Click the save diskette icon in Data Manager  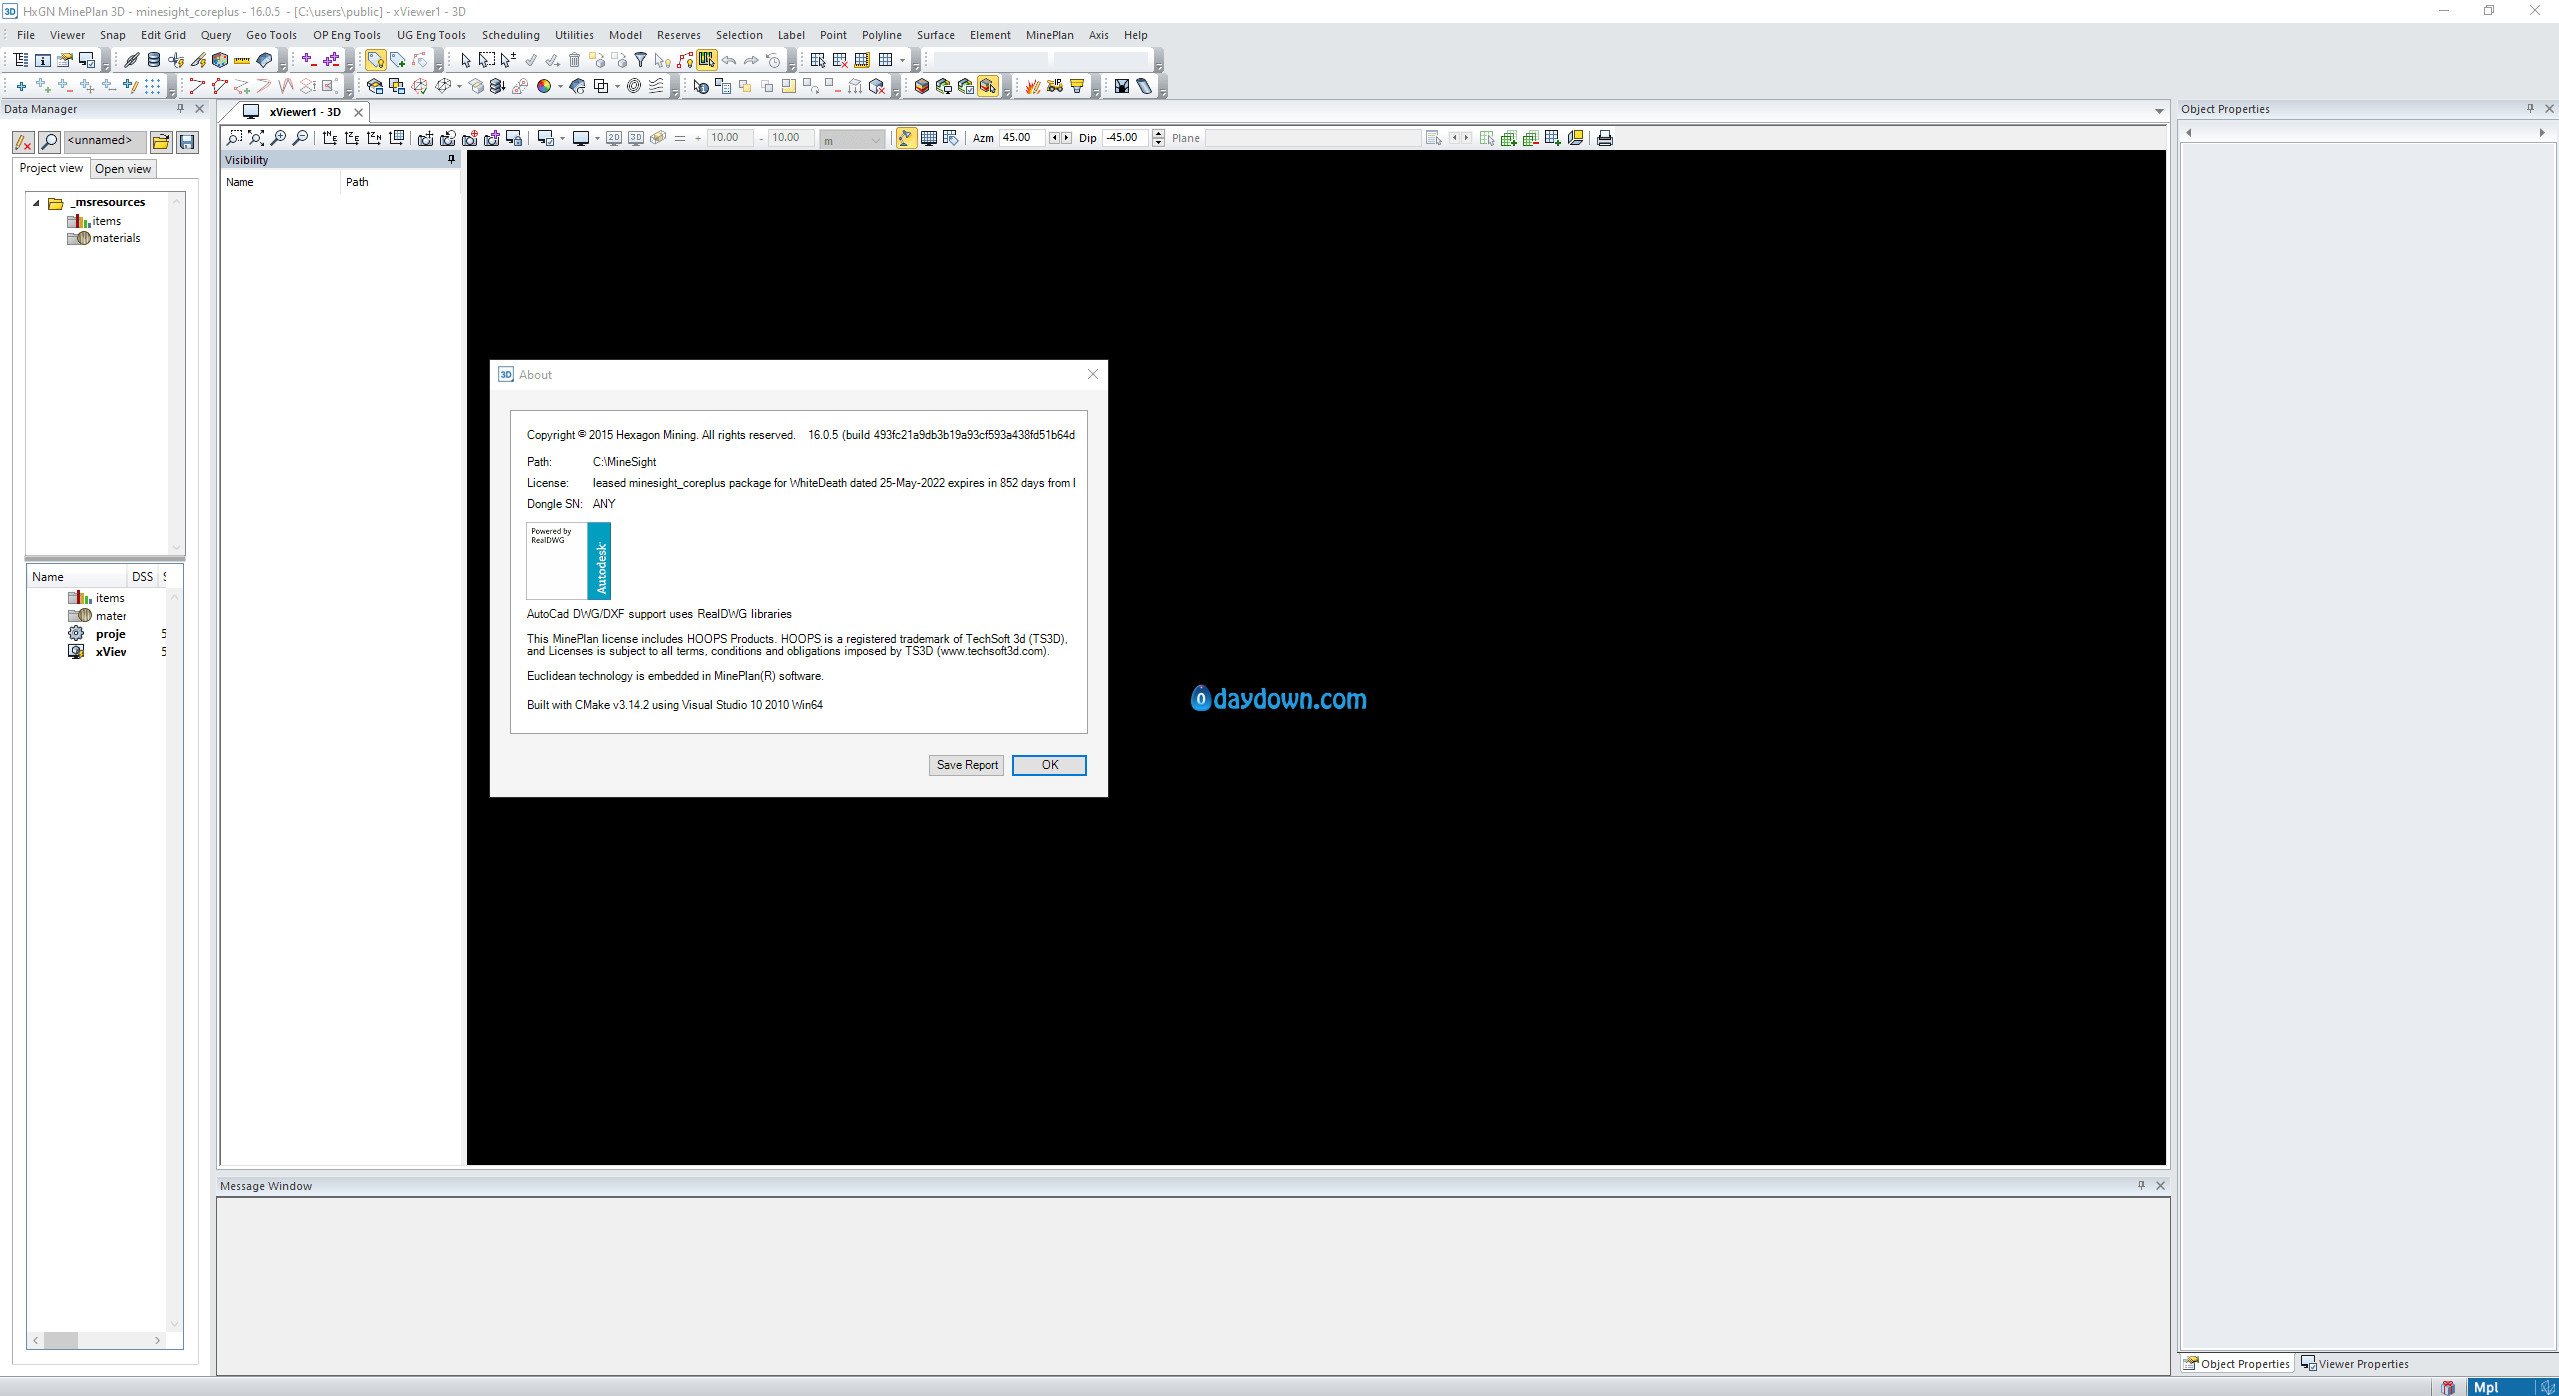(187, 142)
